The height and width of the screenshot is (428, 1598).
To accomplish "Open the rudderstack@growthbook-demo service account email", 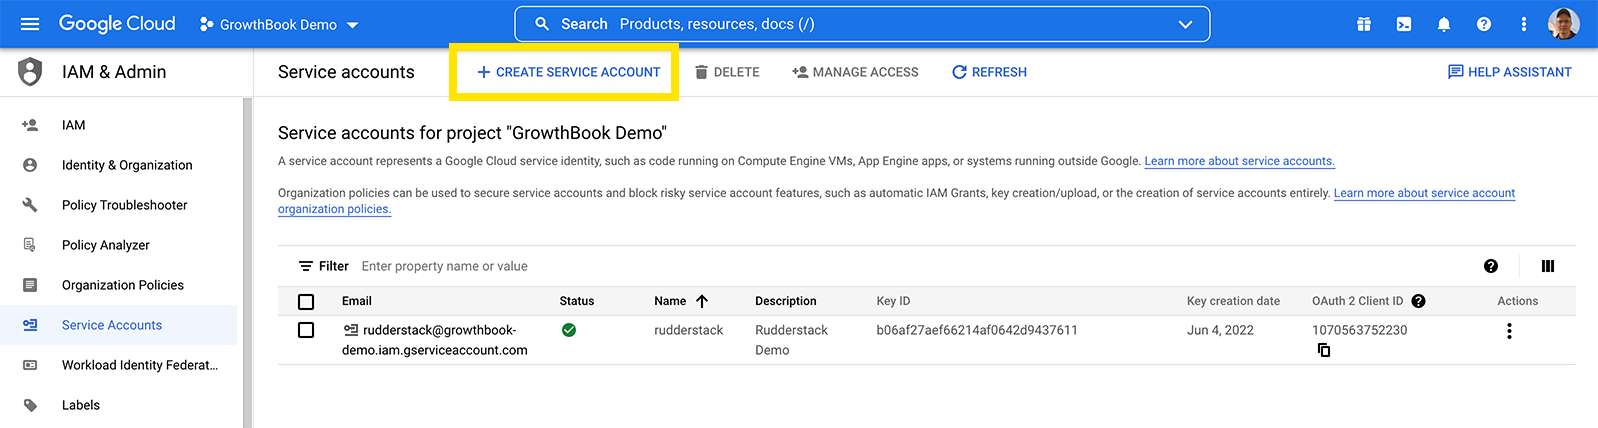I will pyautogui.click(x=435, y=340).
